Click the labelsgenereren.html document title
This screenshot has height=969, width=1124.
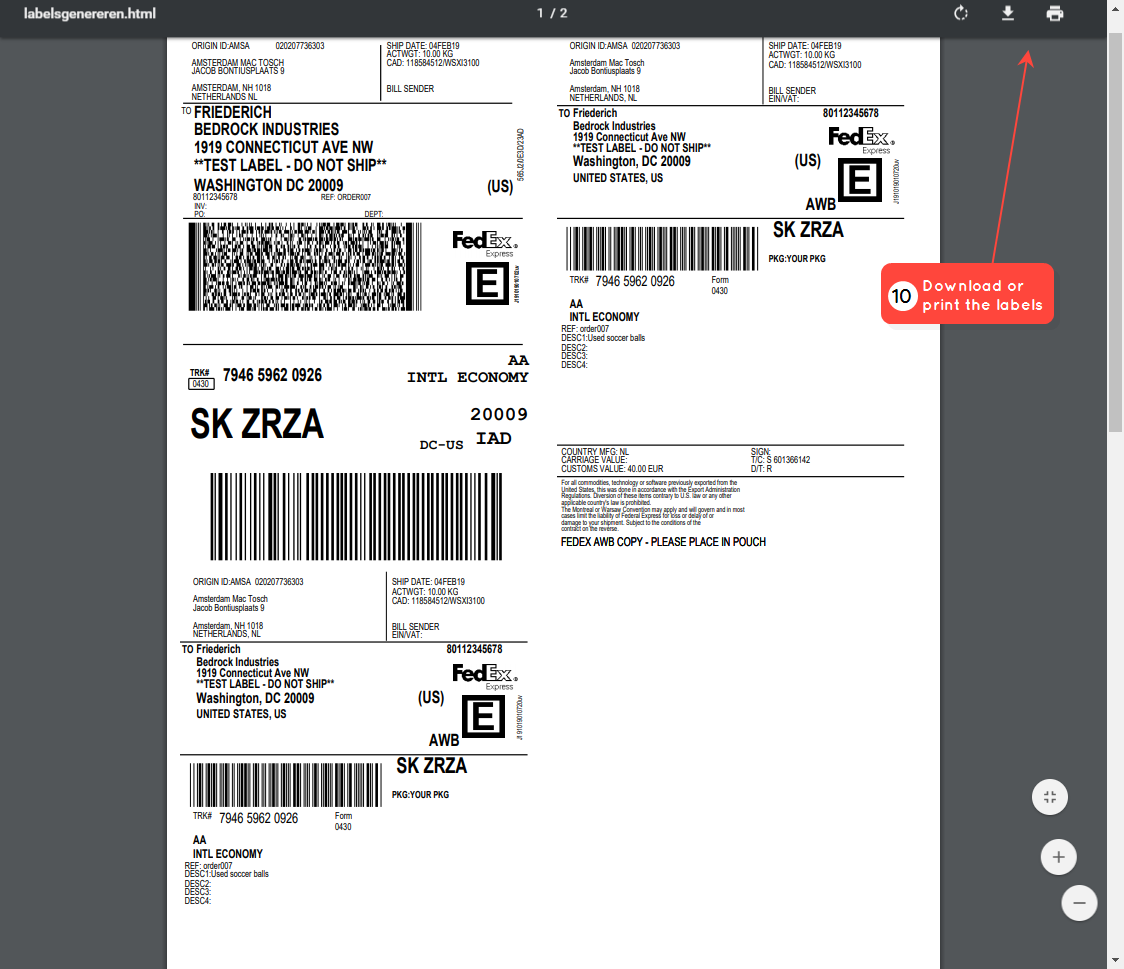(x=90, y=14)
